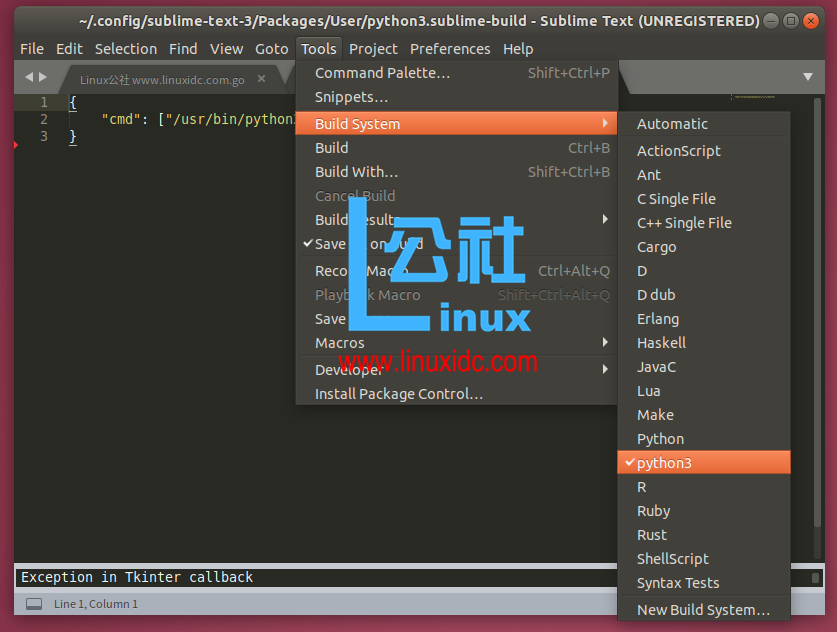Open tab list dropdown triangle
This screenshot has width=837, height=632.
(808, 77)
